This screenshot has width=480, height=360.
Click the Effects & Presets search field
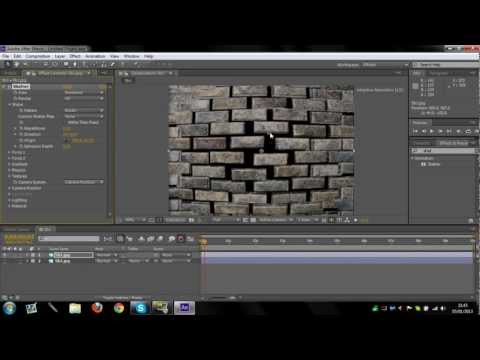coord(444,151)
